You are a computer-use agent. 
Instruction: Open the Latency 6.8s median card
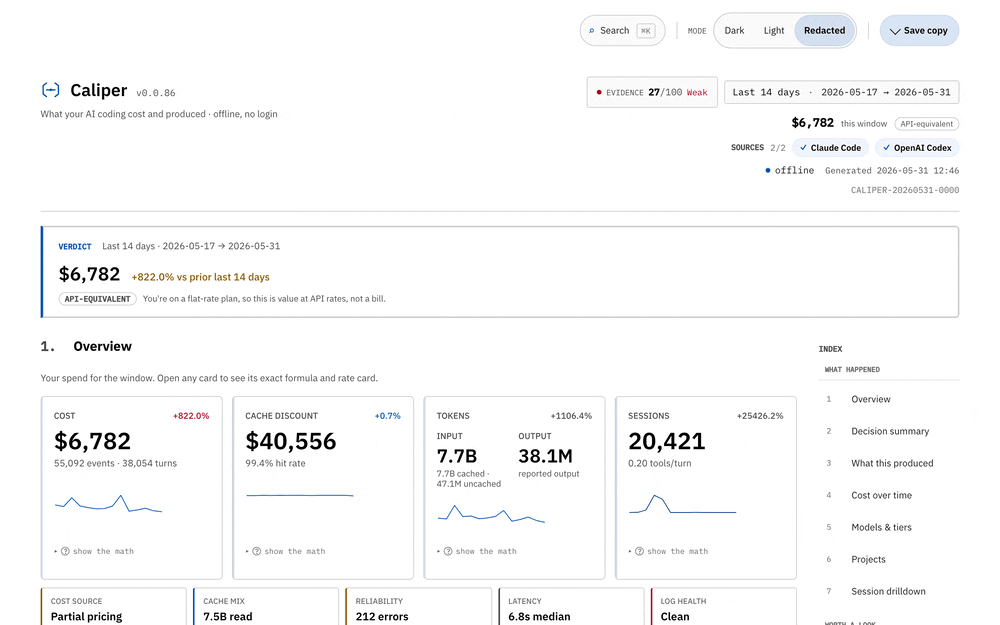tap(571, 607)
